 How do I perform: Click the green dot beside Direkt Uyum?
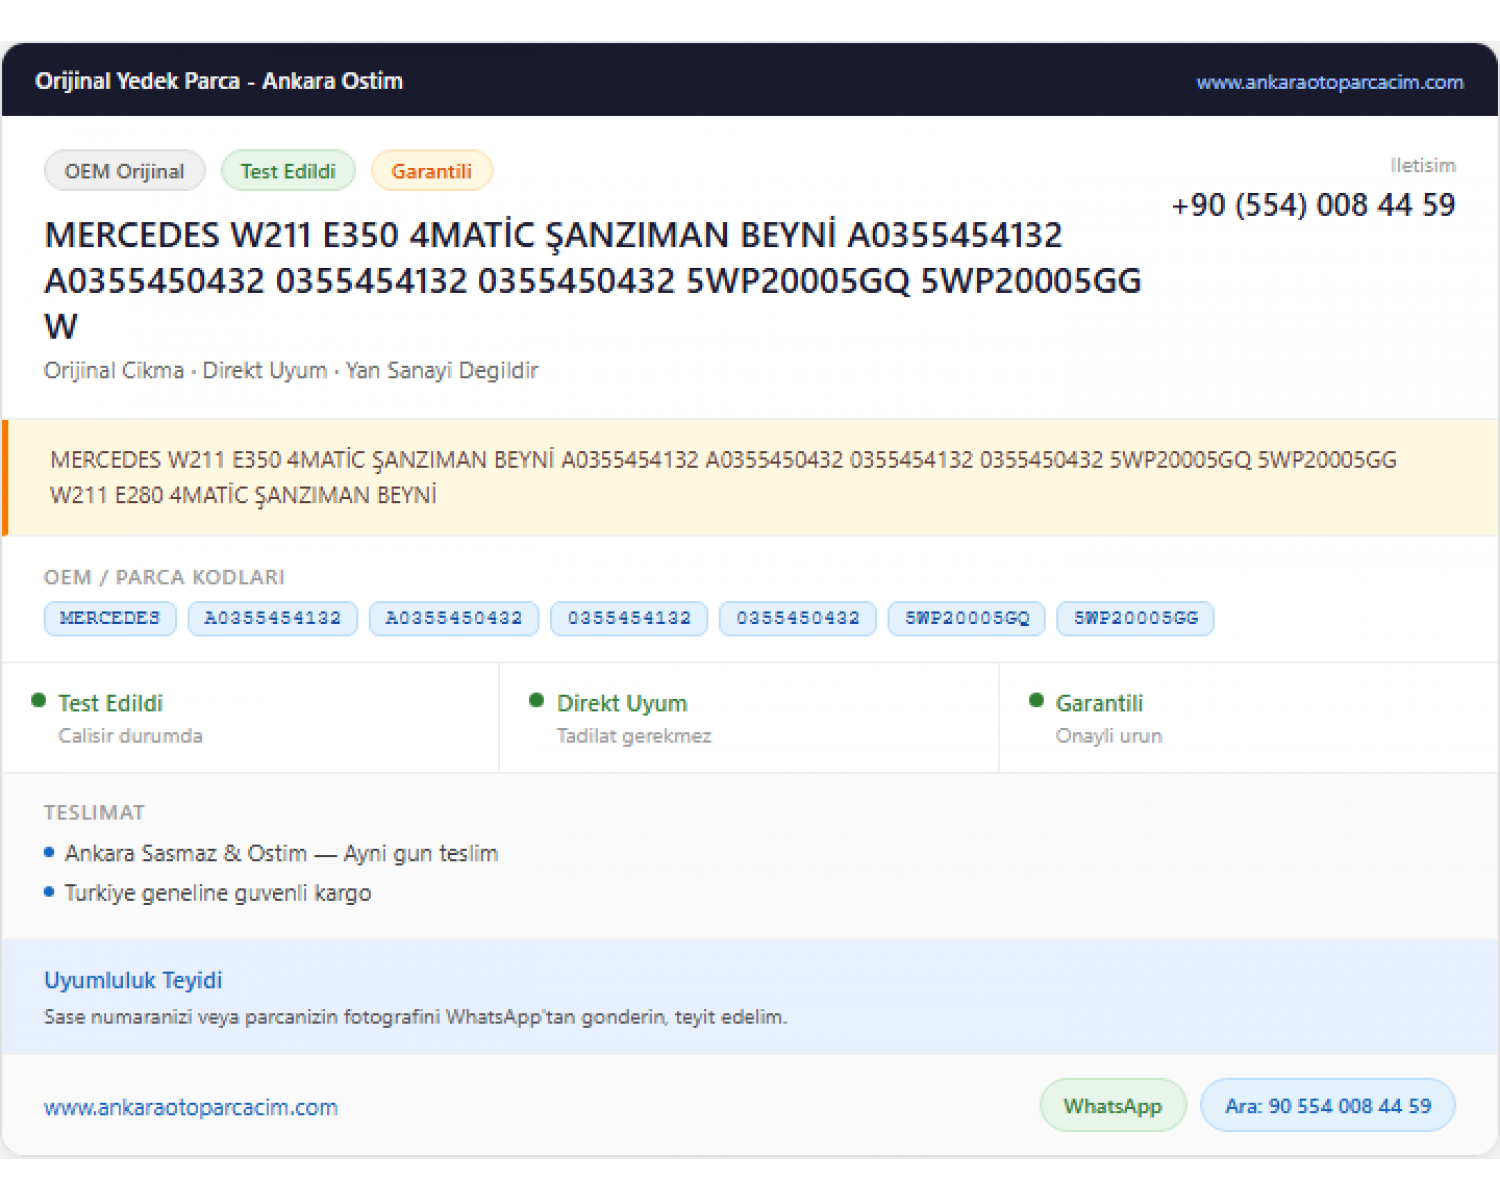[x=537, y=701]
